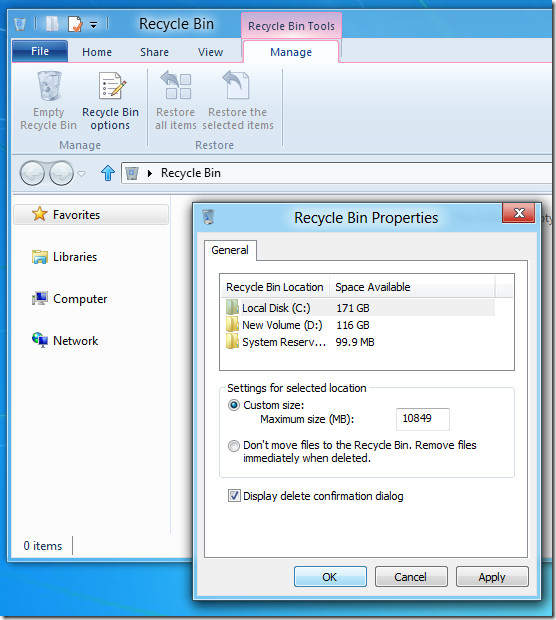Screen dimensions: 556x620
Task: Go forward with the Forward arrow button
Action: 61,173
